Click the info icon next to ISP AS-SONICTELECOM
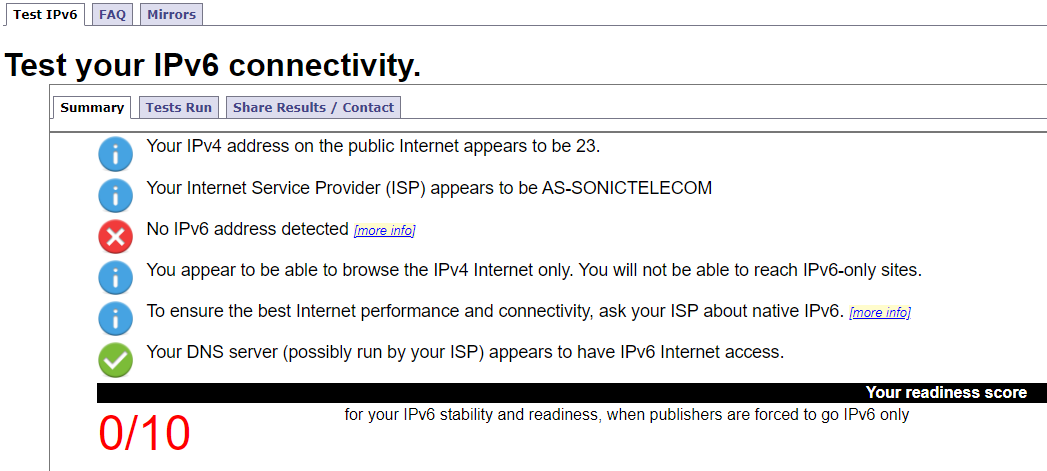Viewport: 1047px width, 471px height. [x=116, y=196]
